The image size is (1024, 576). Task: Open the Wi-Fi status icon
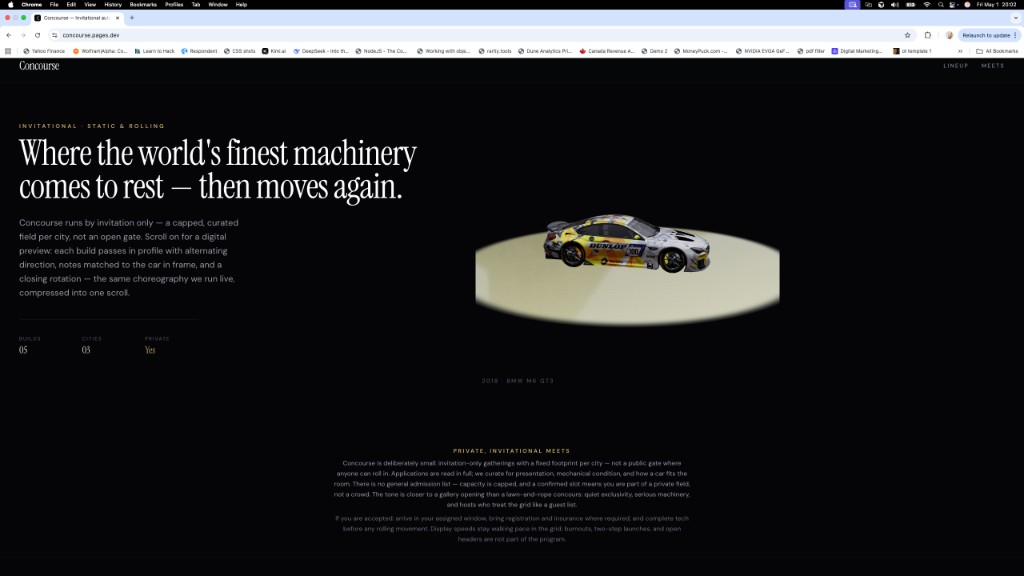(927, 5)
